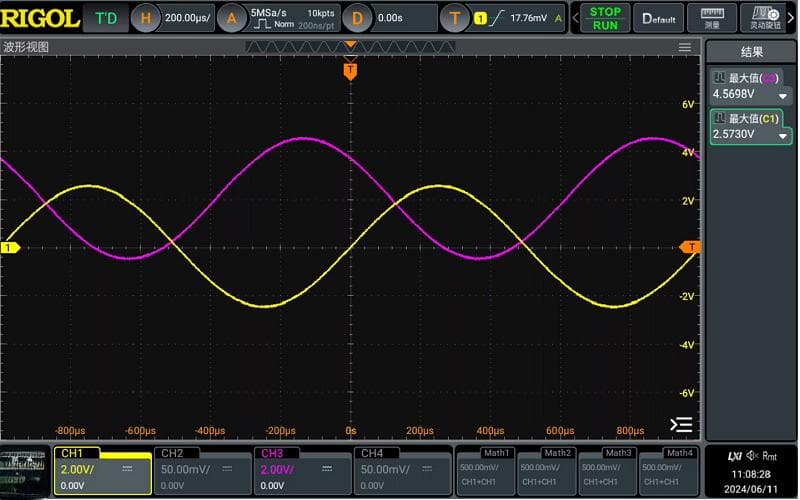Select the 0.00s delay value
The image size is (800, 500).
pyautogui.click(x=390, y=18)
